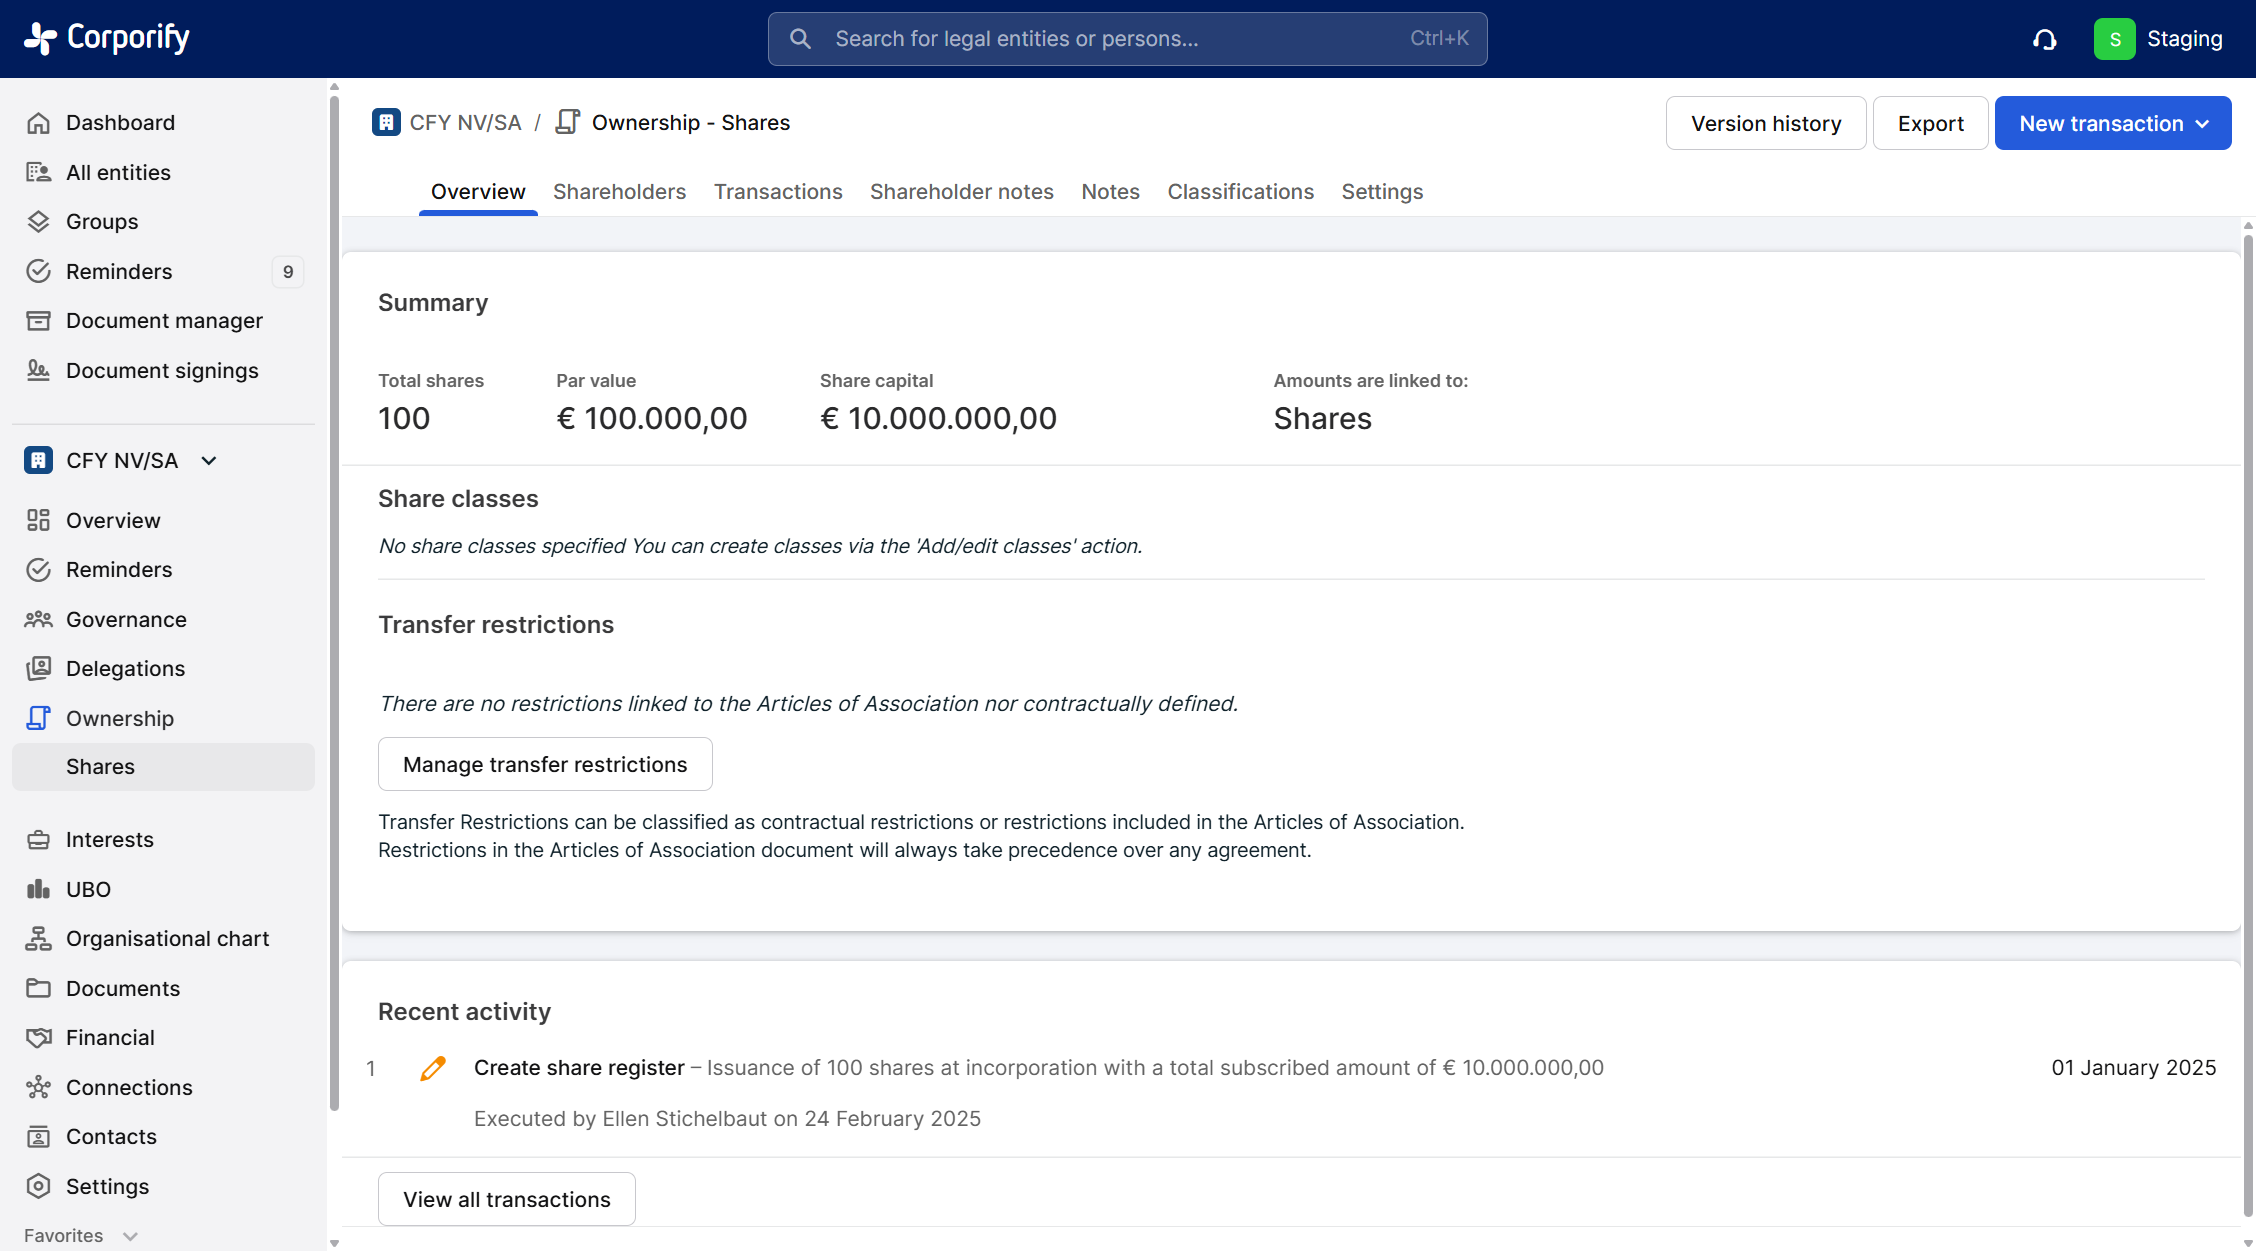
Task: Click the Corporify logo
Action: [107, 38]
